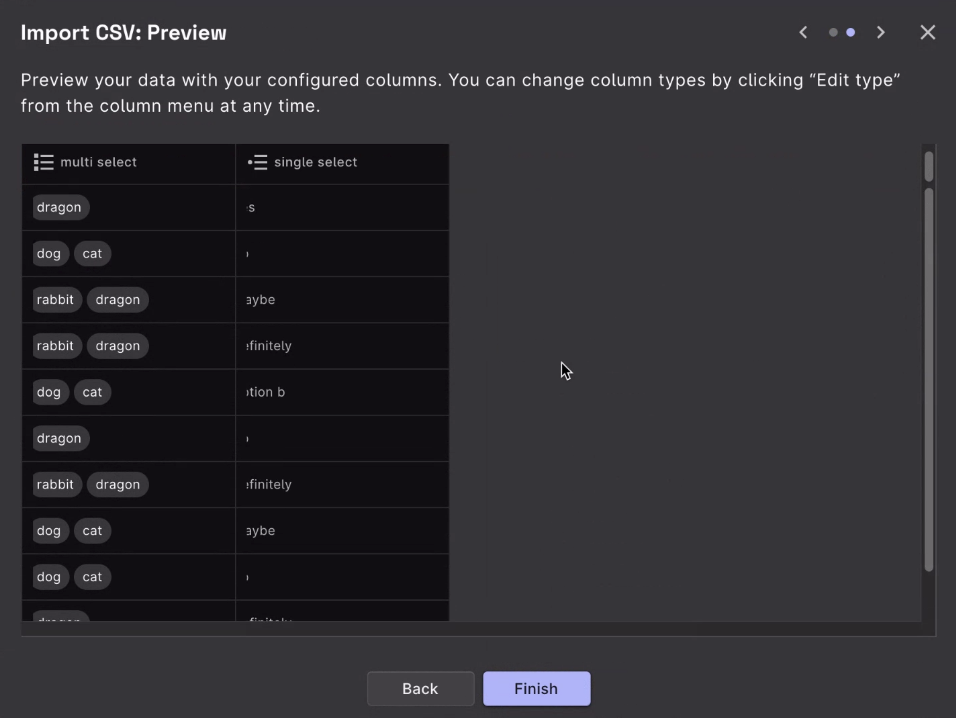Viewport: 956px width, 718px height.
Task: Click the 'finitely' cell in the seventh row
Action: tap(268, 484)
